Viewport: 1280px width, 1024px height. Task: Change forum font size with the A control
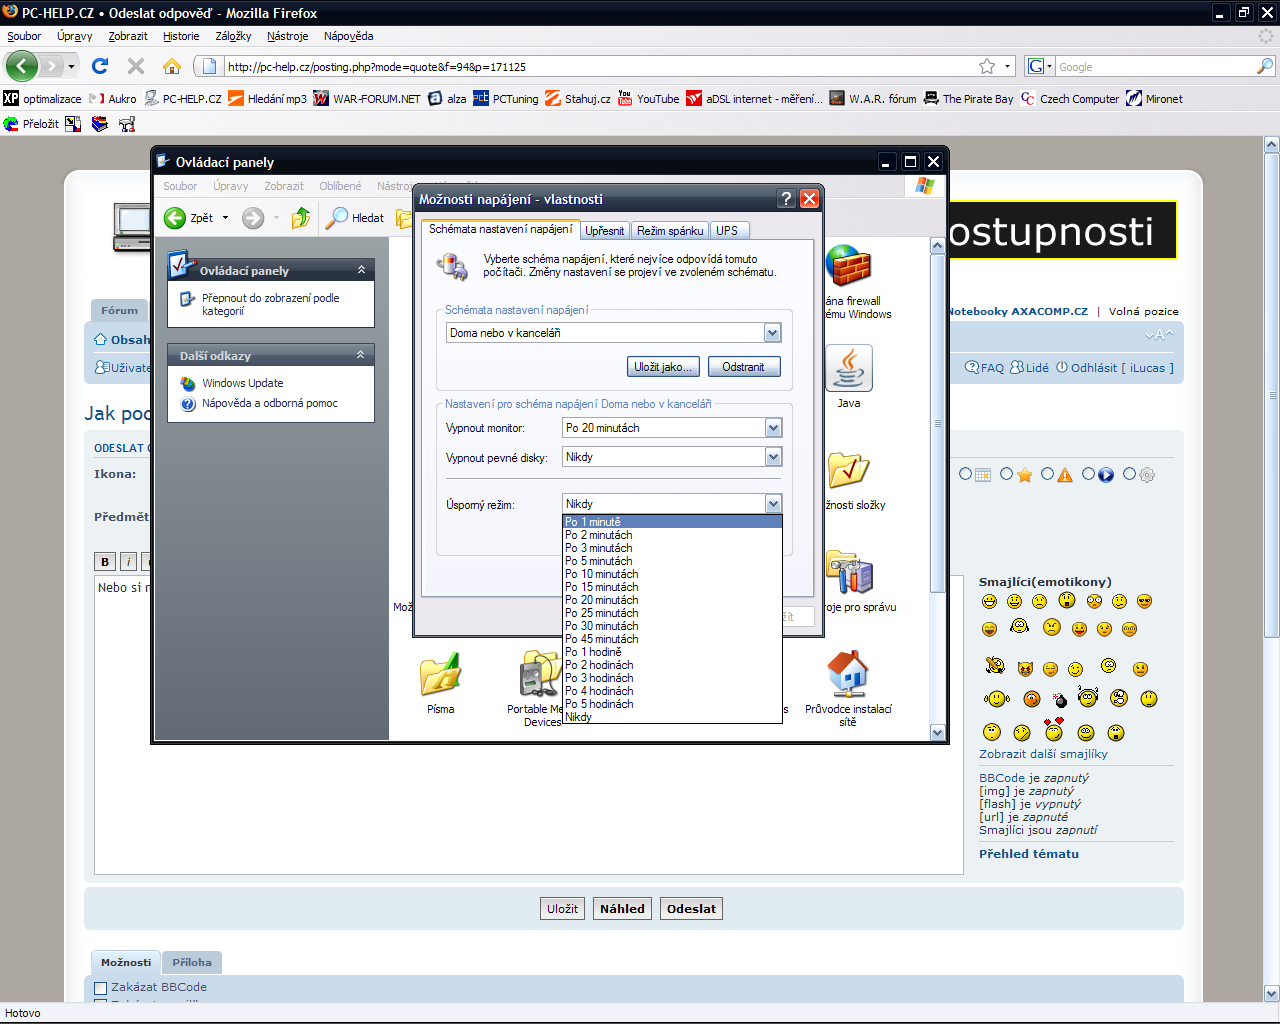[1159, 335]
